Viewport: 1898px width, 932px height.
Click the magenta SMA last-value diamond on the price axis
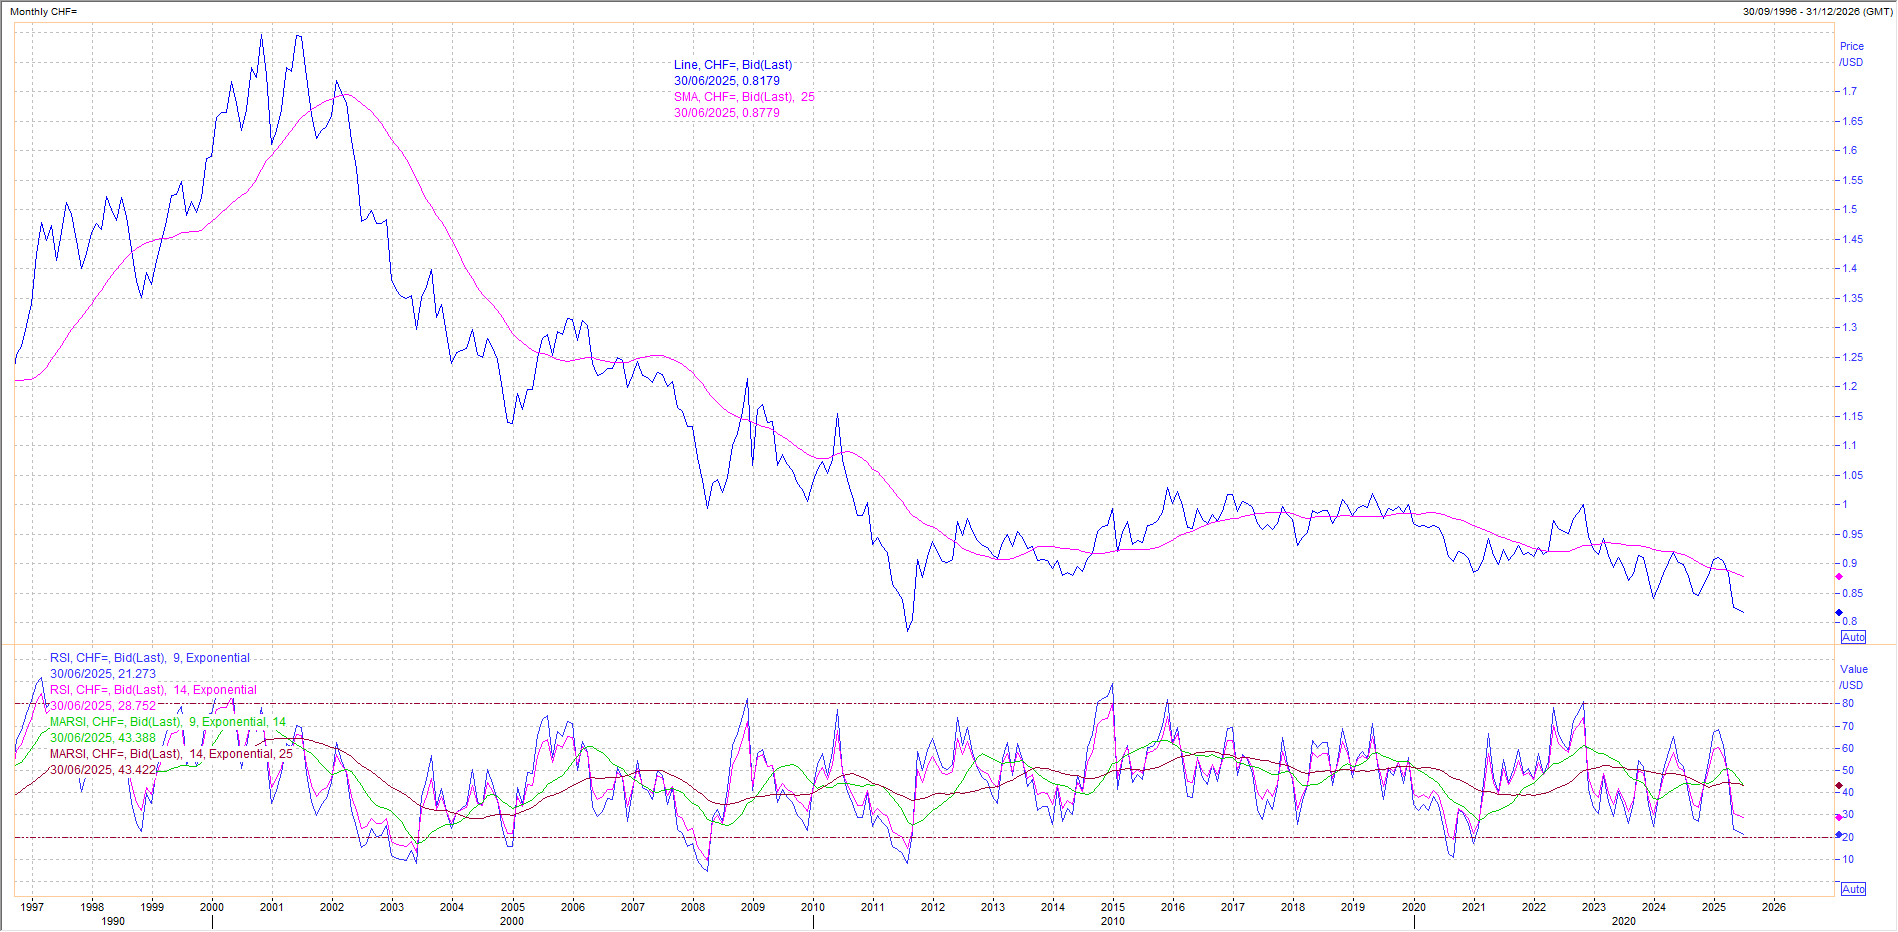(1838, 577)
